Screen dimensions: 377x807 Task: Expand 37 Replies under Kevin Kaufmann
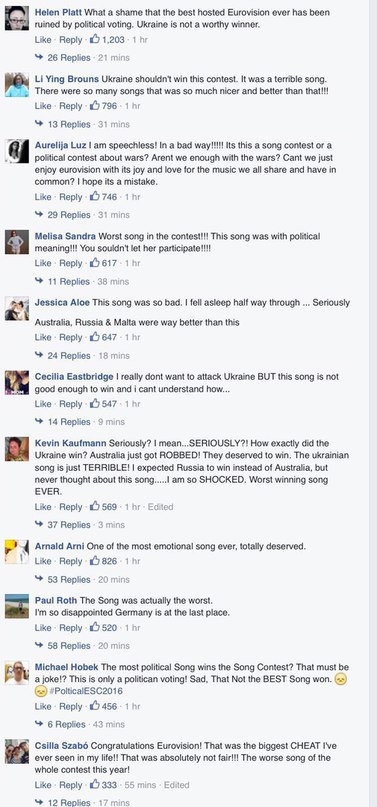tap(69, 525)
